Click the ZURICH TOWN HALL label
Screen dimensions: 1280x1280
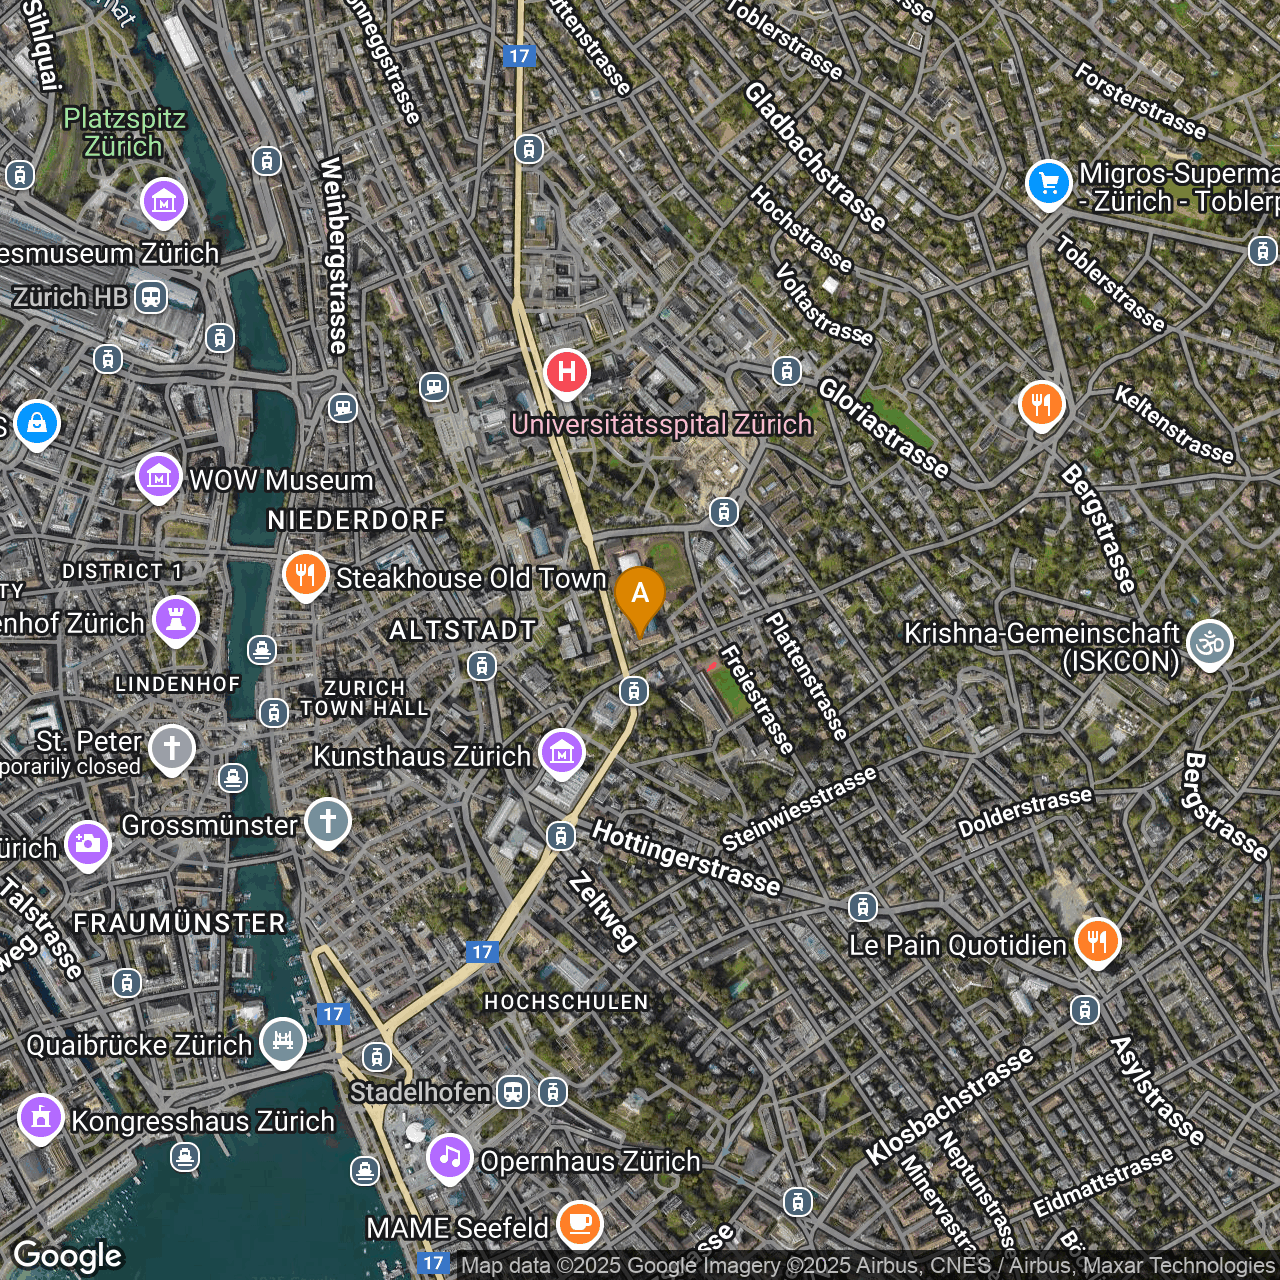click(364, 698)
